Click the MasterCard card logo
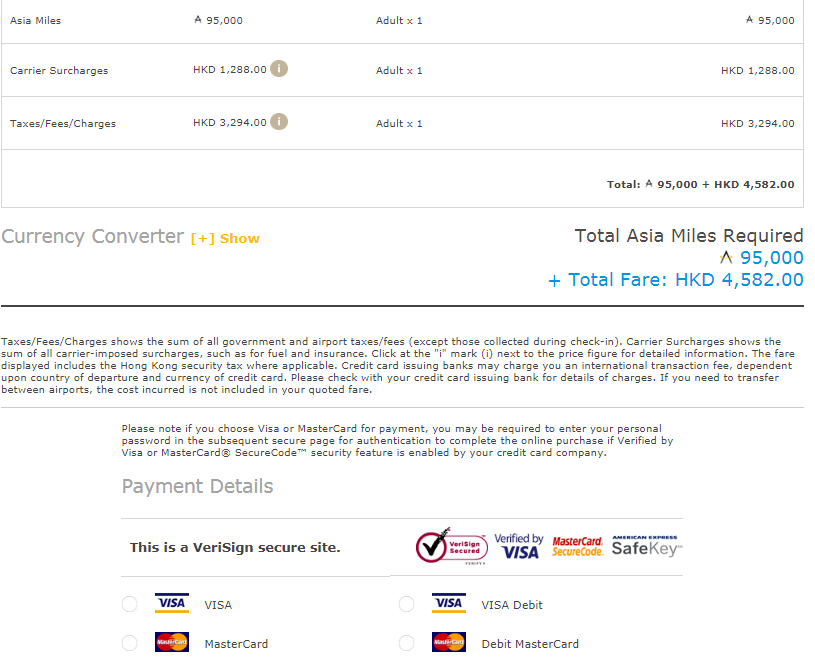This screenshot has width=815, height=665. [172, 643]
